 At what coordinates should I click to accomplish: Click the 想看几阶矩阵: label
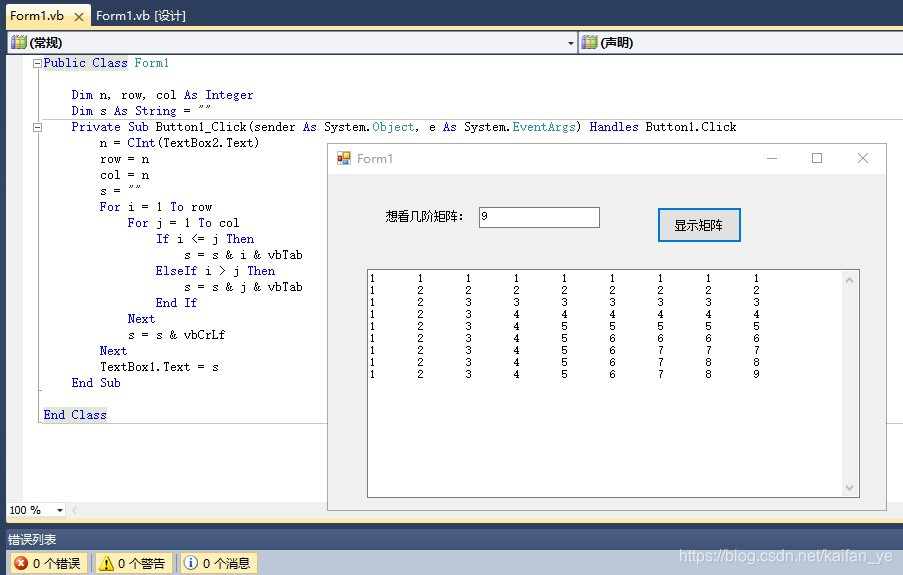(424, 217)
